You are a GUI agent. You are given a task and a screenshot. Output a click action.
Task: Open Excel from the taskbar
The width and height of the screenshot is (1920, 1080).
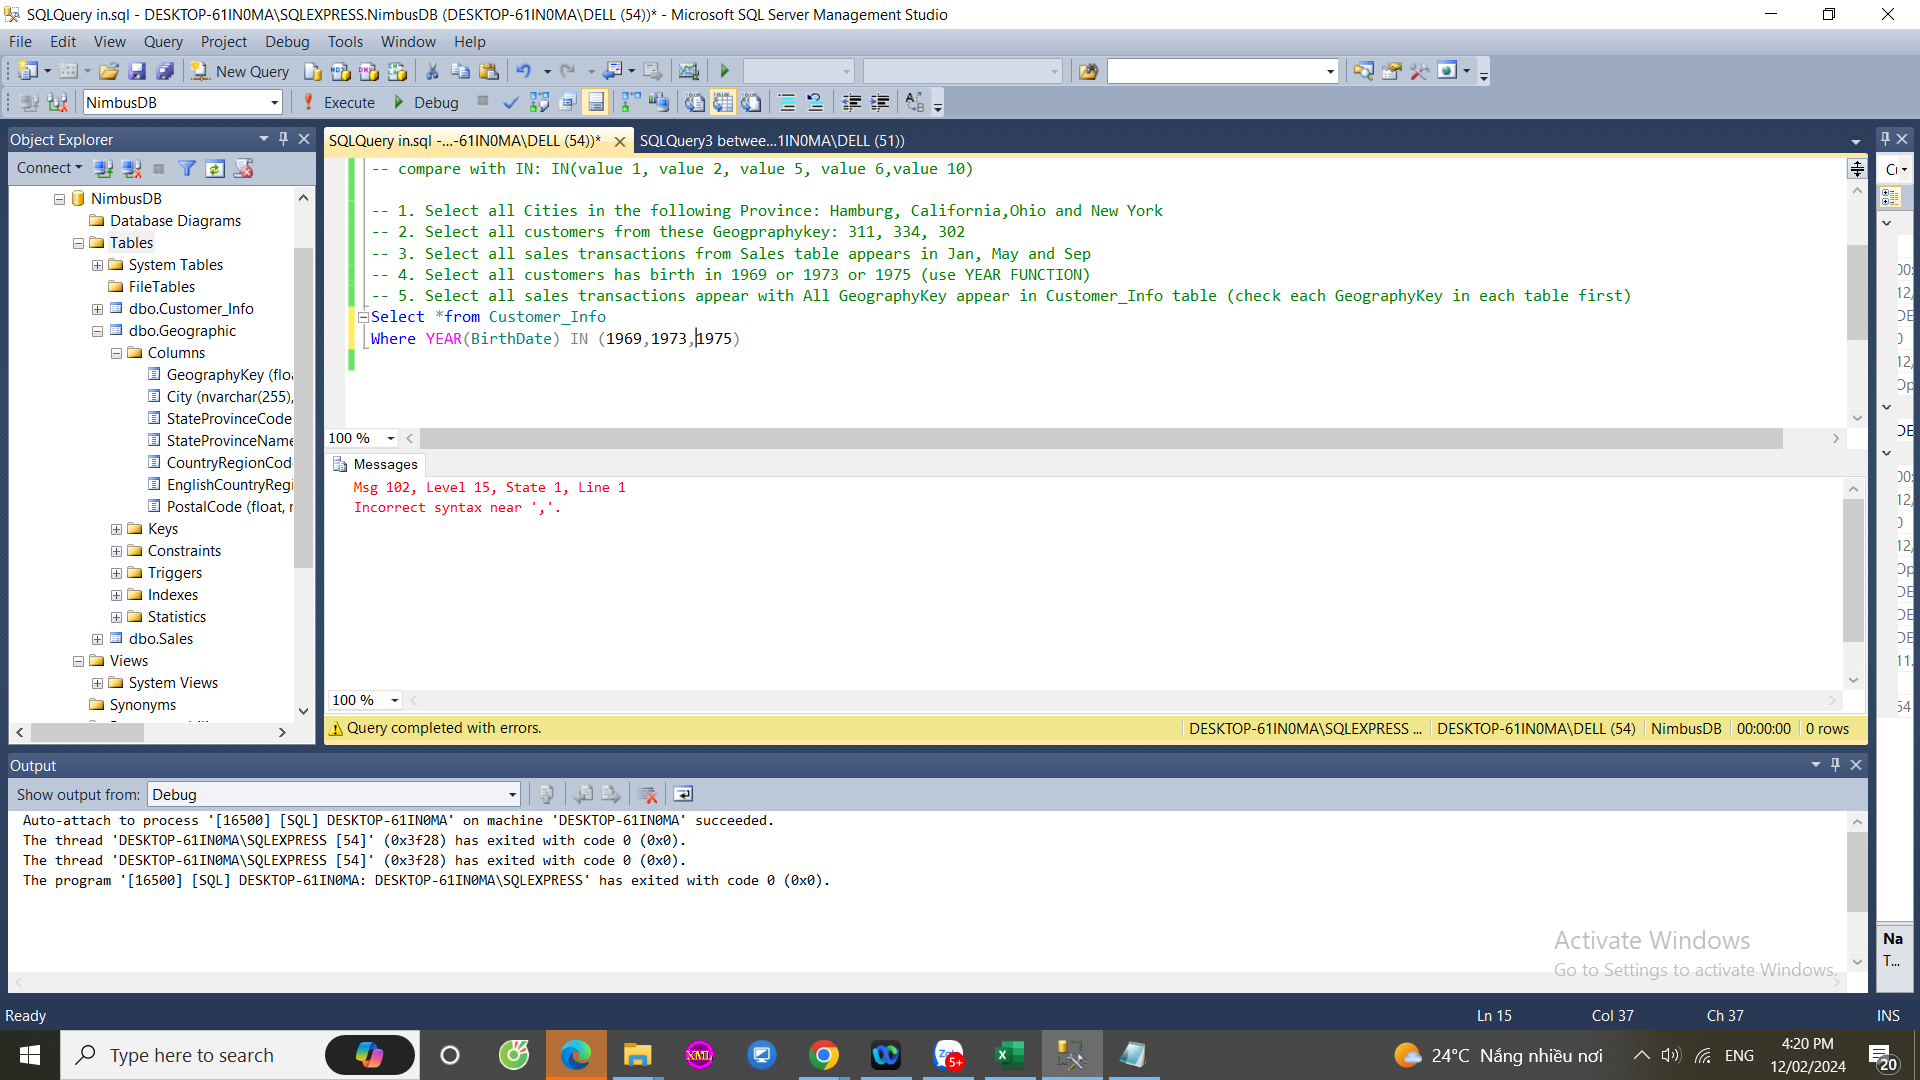point(1009,1055)
